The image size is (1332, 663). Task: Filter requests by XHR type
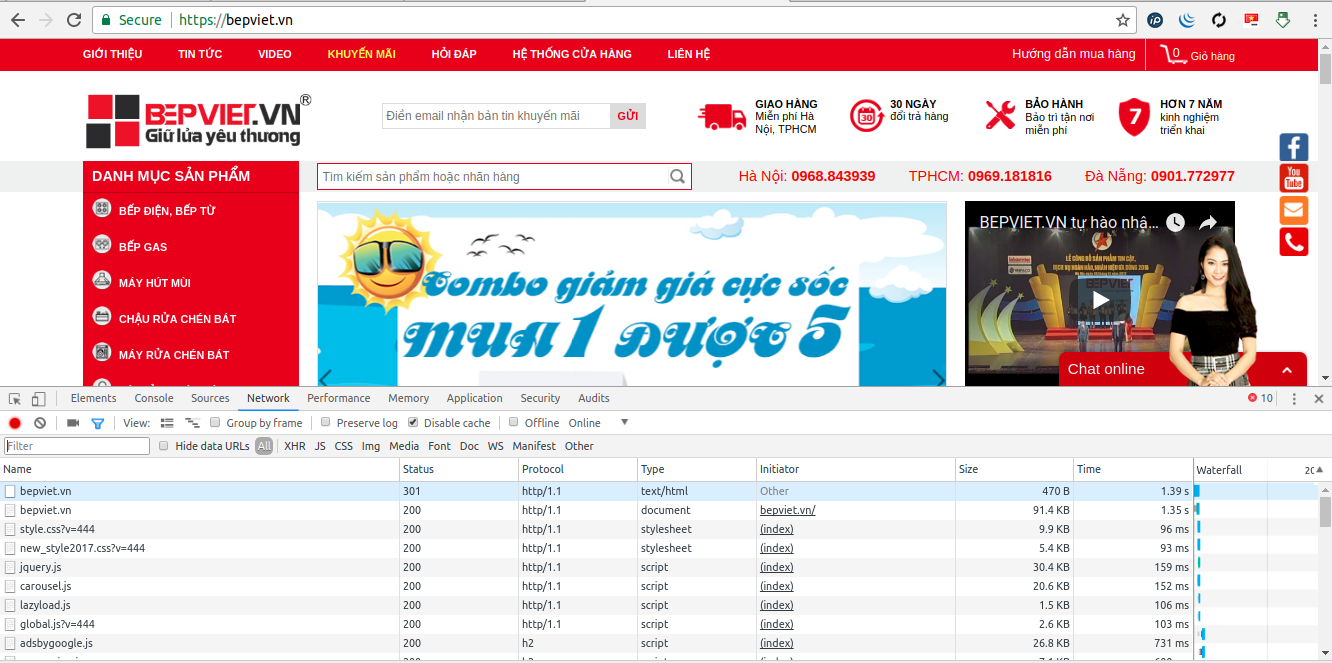tap(295, 446)
